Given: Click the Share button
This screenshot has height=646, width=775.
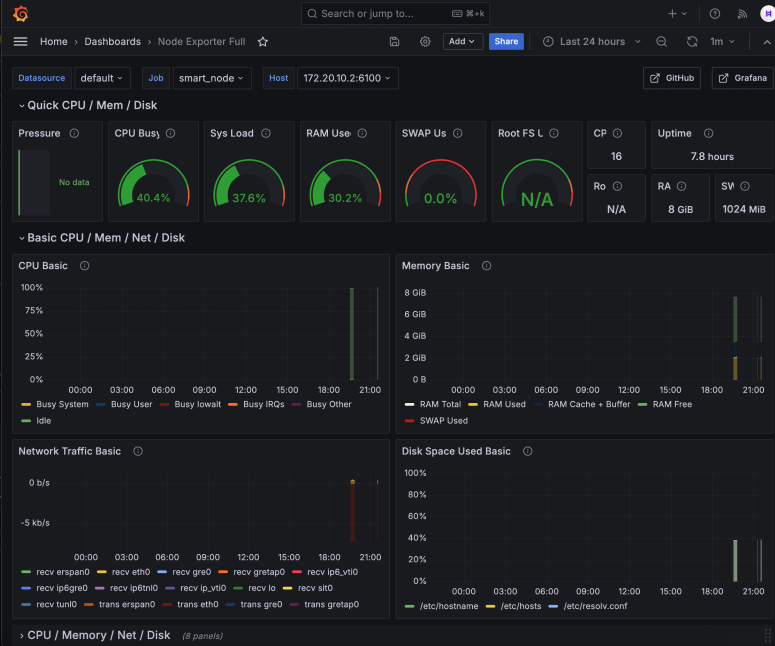Looking at the screenshot, I should 506,42.
